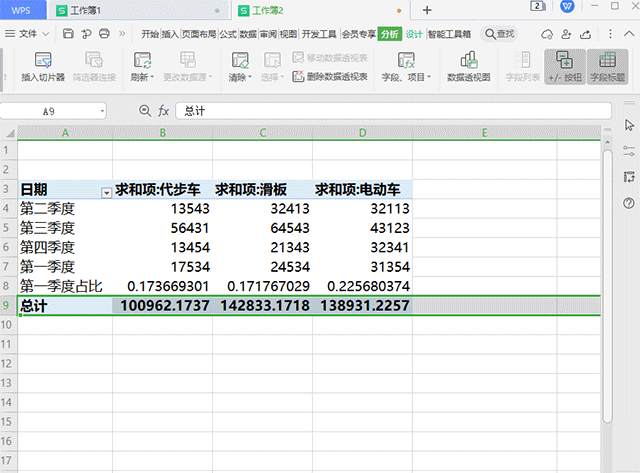The image size is (640, 473).
Task: Open the settings sliders icon in sidebar
Action: (629, 151)
